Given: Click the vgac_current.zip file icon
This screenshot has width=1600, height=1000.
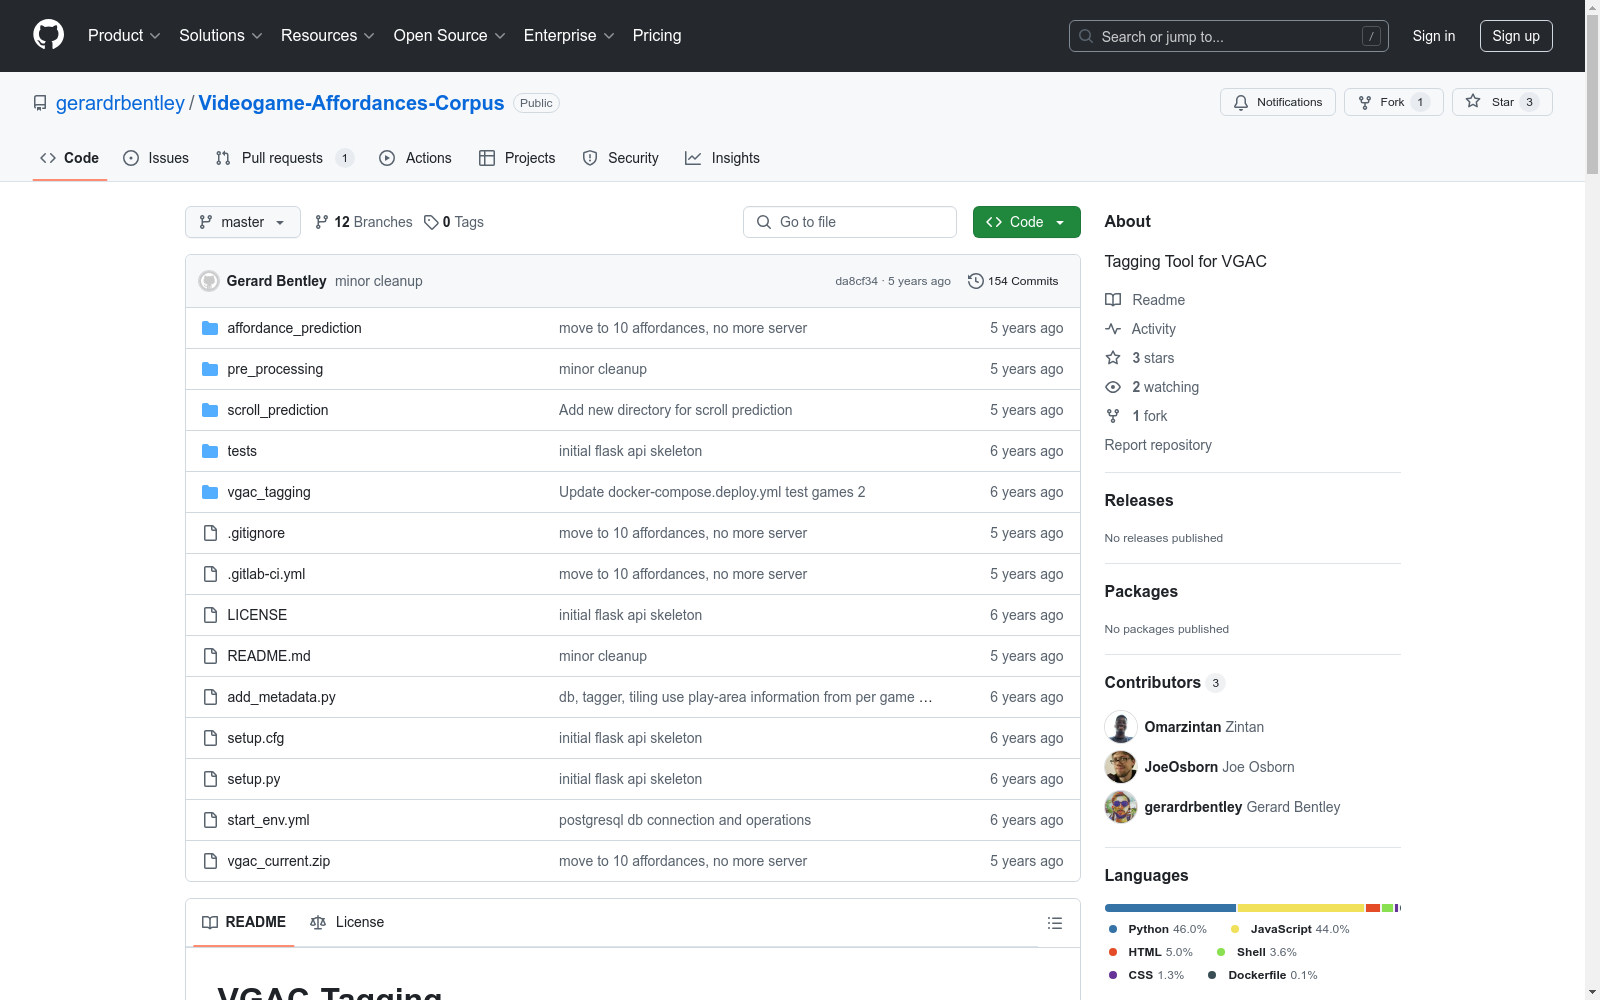Looking at the screenshot, I should [210, 861].
